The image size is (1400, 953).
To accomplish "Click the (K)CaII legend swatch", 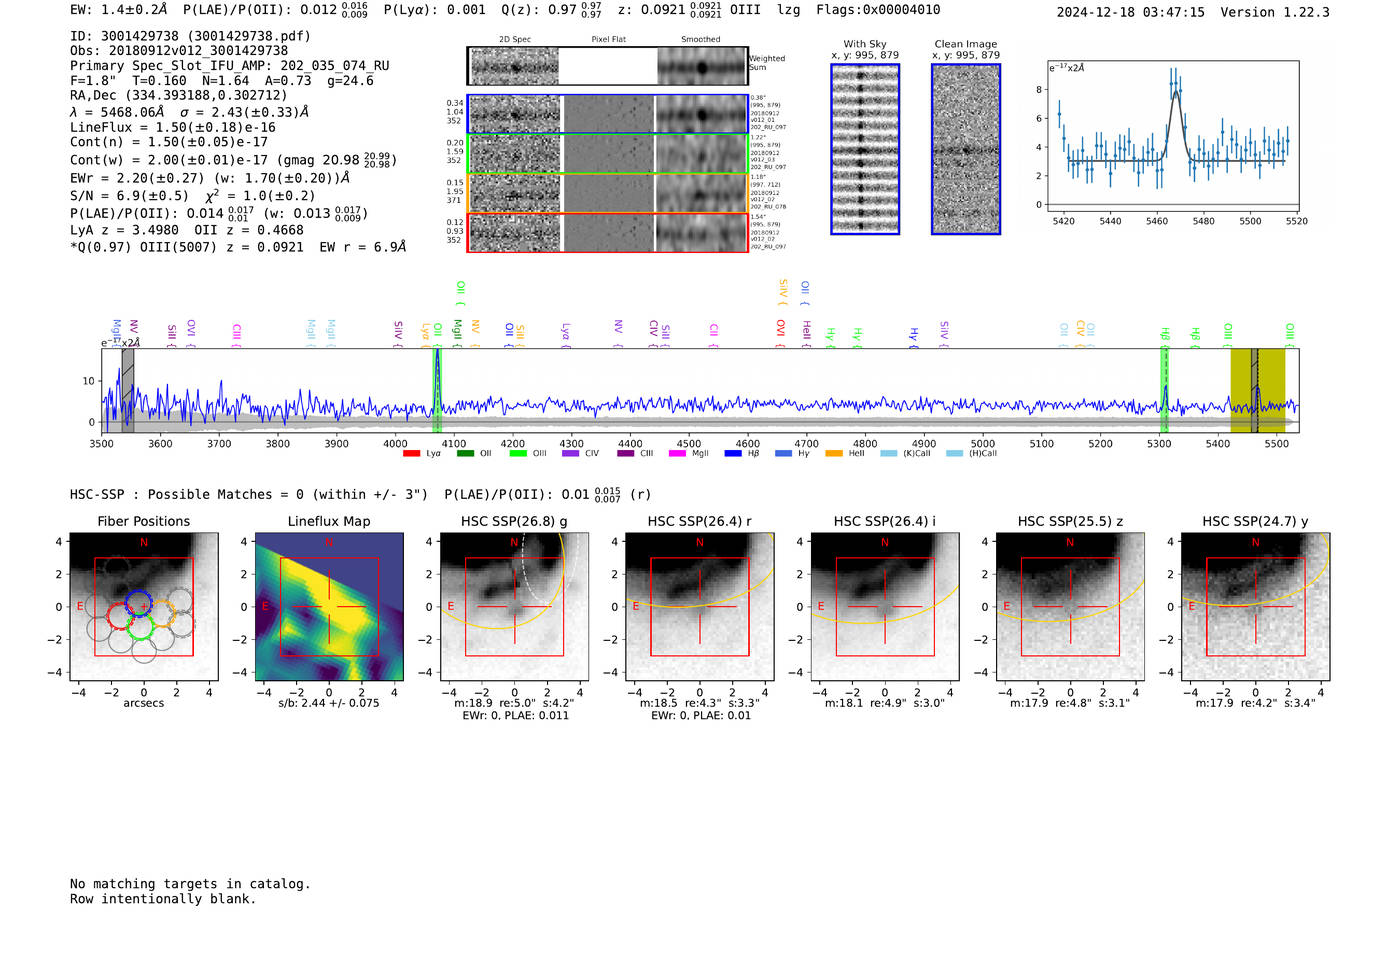I will (889, 454).
